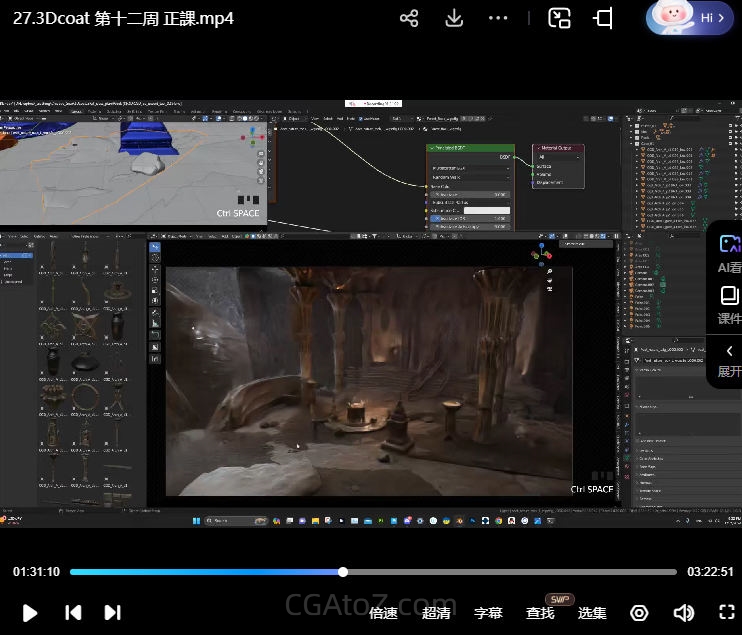This screenshot has height=635, width=742.
Task: Play the paused video
Action: click(30, 612)
